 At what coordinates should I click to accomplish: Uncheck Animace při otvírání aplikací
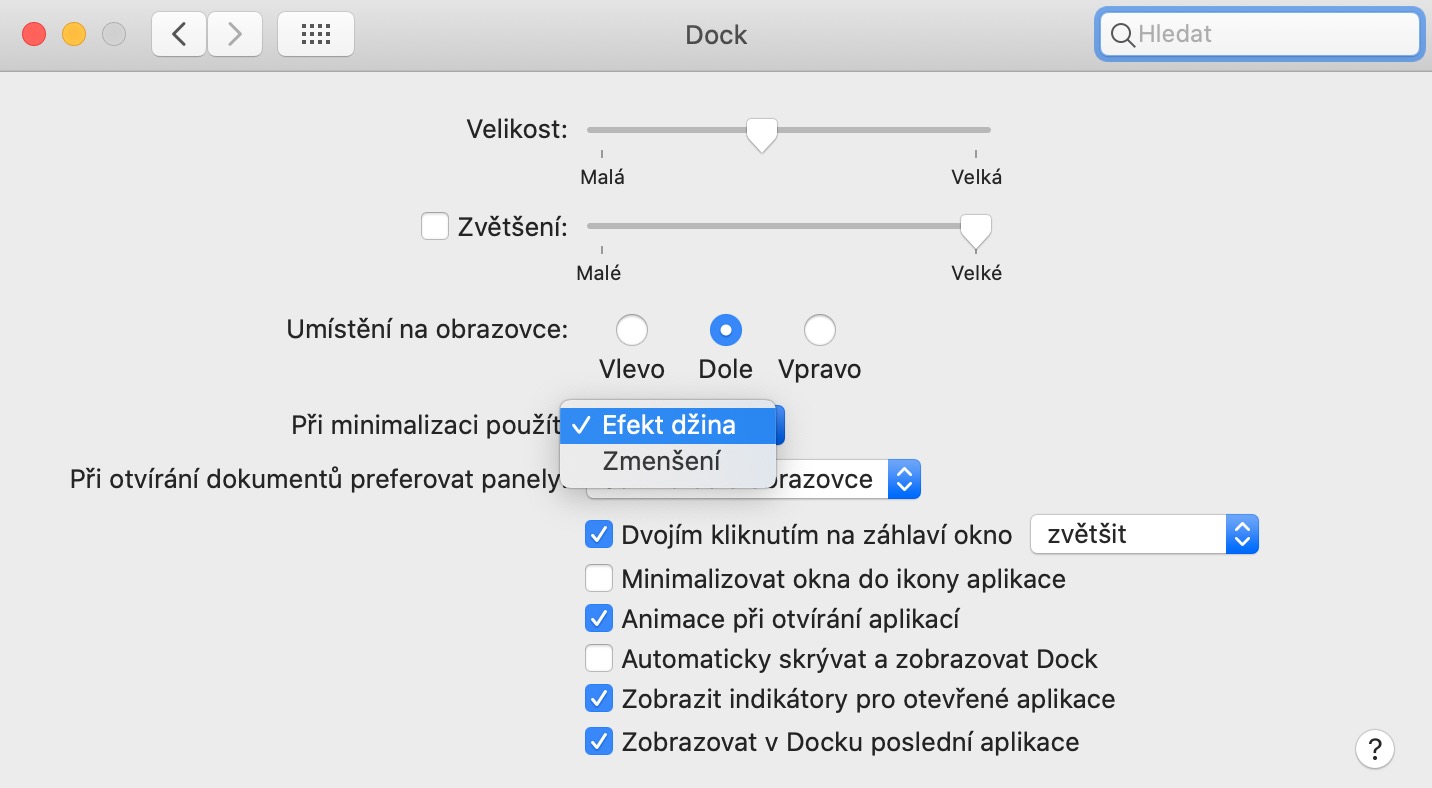598,619
